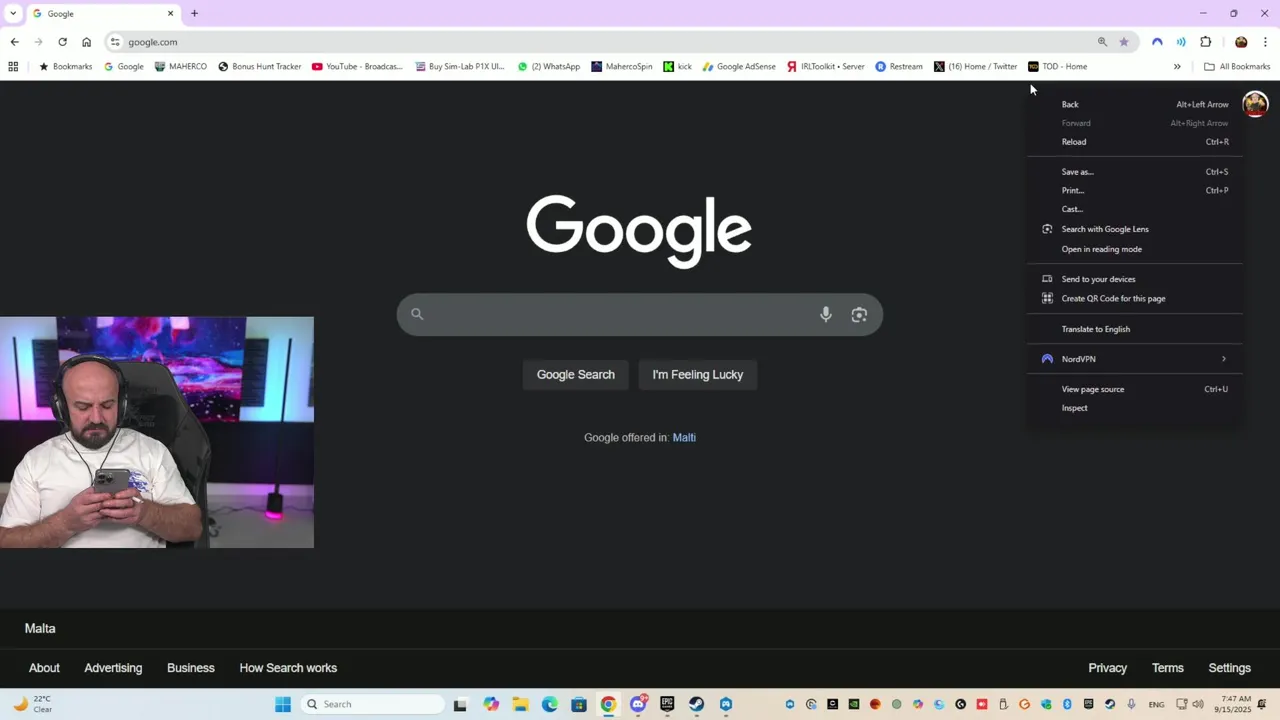Open File Explorer from the taskbar

click(x=520, y=704)
